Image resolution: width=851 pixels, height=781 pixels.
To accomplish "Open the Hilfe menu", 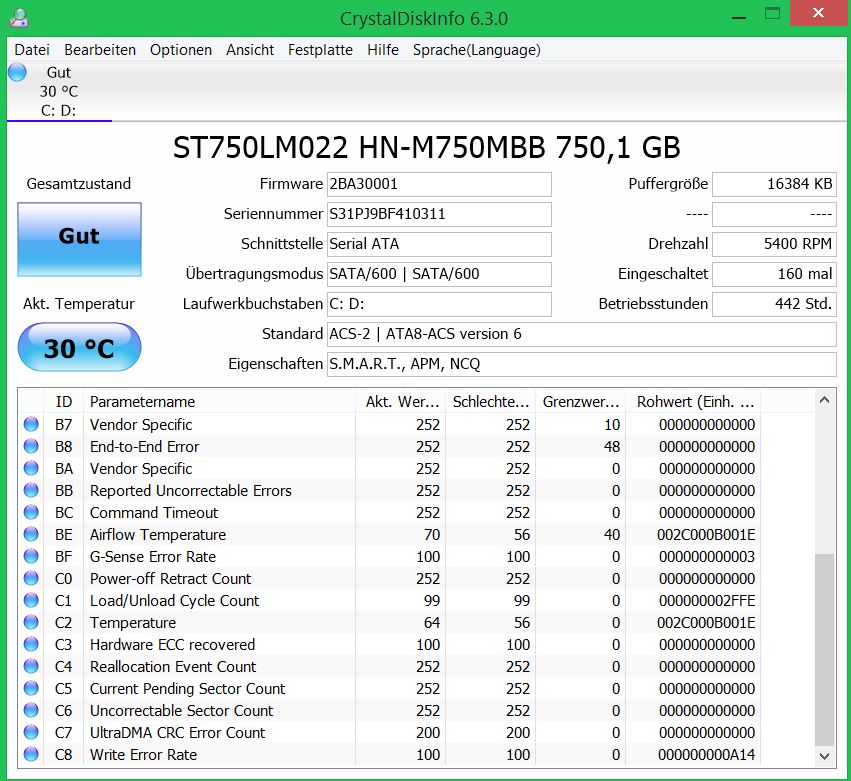I will coord(383,50).
